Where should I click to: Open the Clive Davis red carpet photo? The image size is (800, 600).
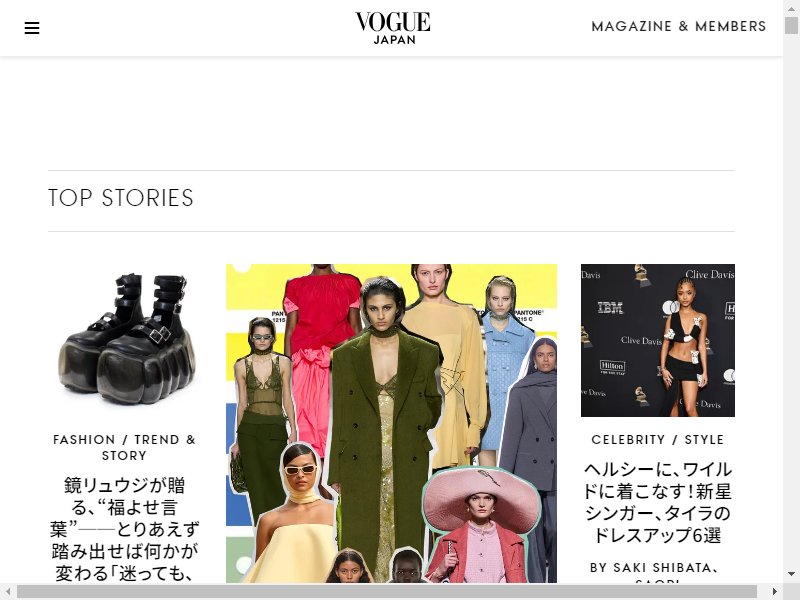658,340
